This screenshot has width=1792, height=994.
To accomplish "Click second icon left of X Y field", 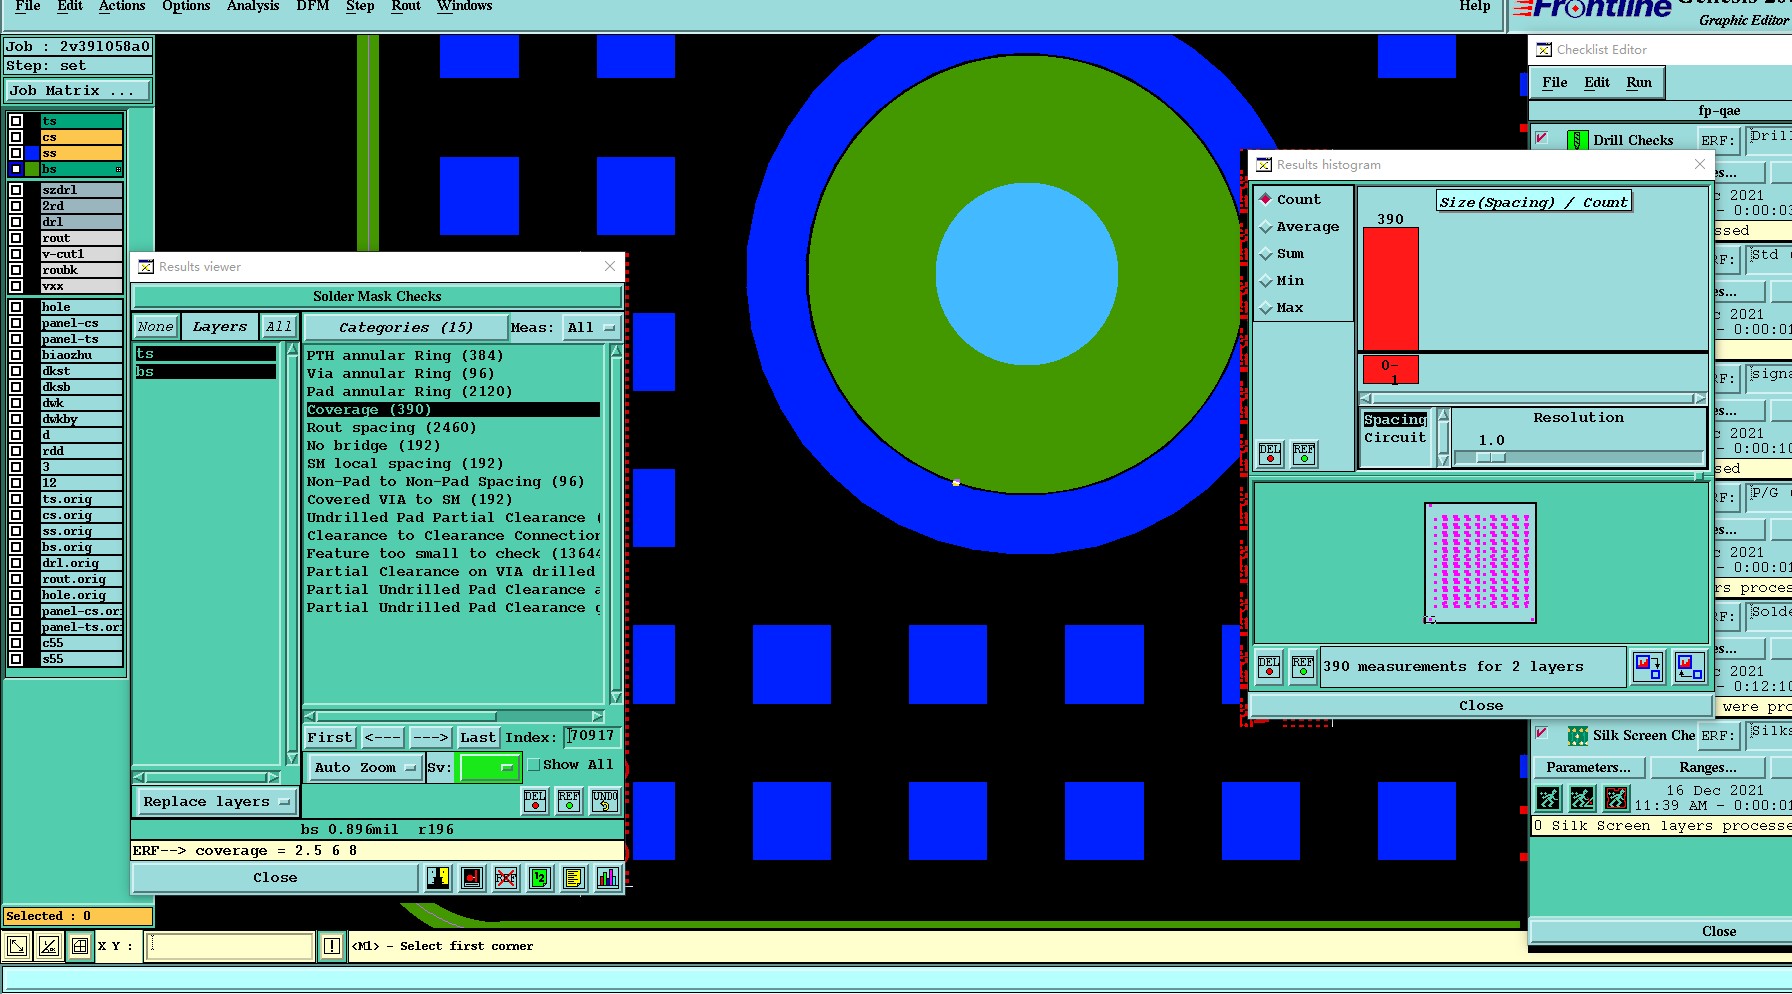I will pos(49,946).
